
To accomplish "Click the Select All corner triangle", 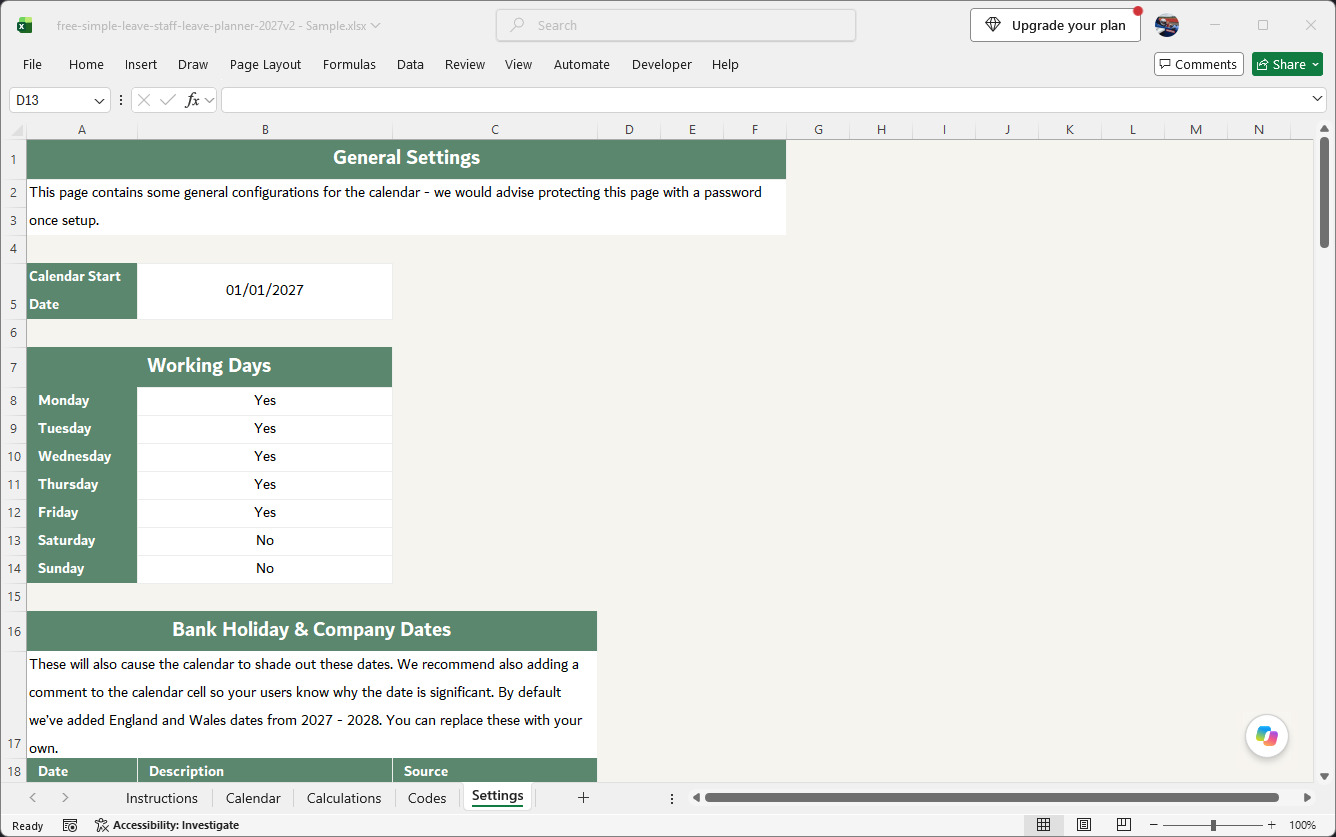I will click(18, 129).
